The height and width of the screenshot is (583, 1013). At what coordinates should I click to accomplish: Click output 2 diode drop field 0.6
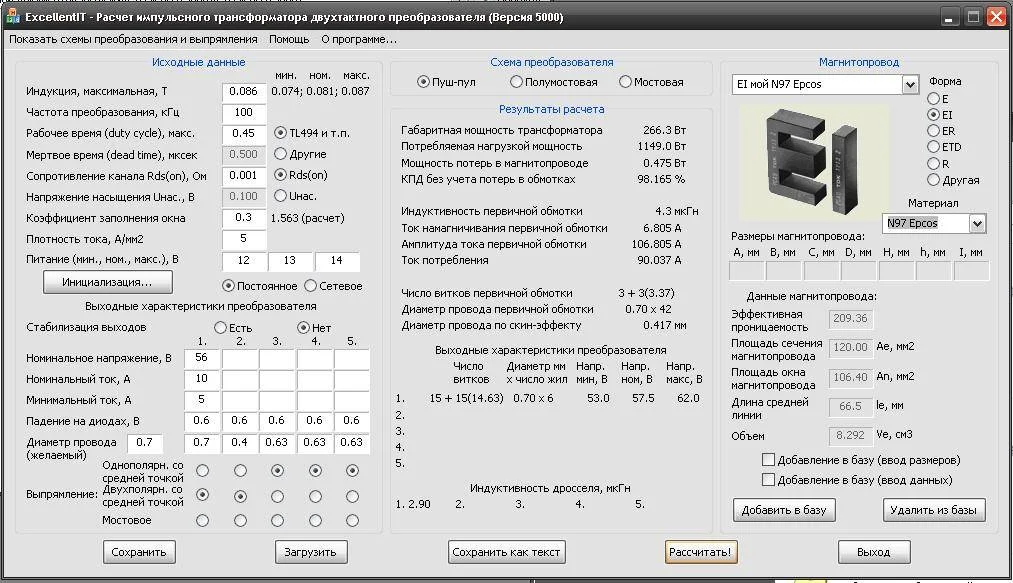coord(240,421)
